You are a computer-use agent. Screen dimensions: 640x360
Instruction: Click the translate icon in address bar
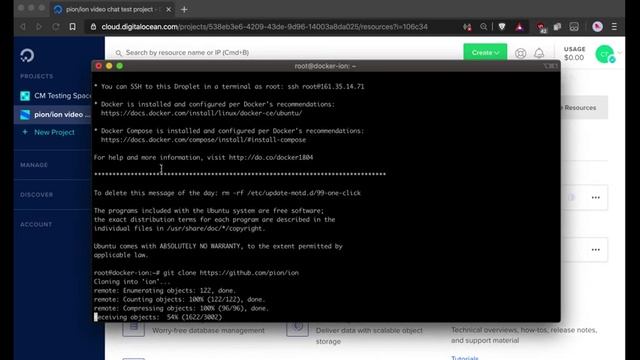[467, 27]
